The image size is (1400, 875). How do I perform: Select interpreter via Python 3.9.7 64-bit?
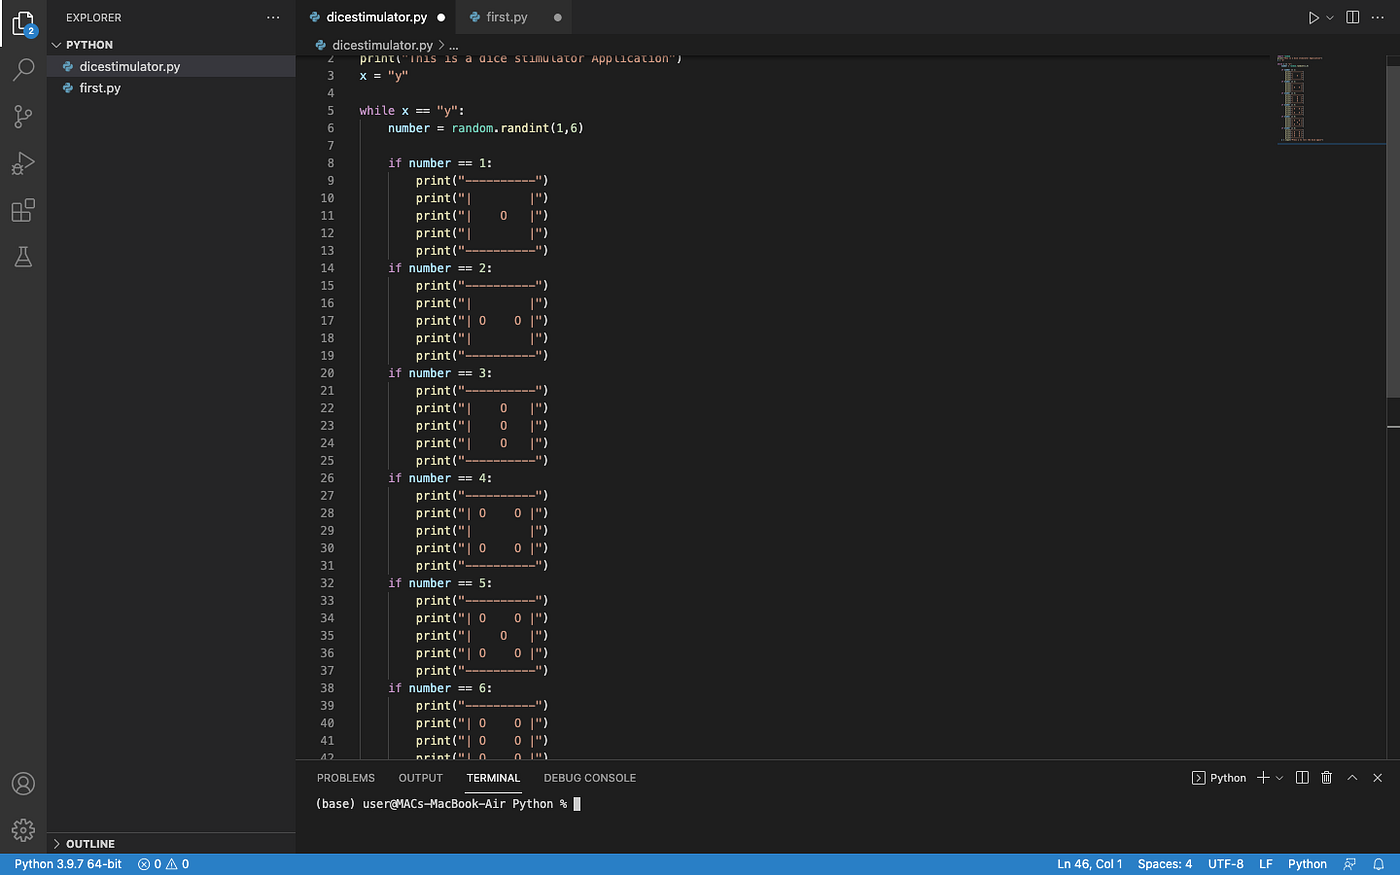[67, 863]
